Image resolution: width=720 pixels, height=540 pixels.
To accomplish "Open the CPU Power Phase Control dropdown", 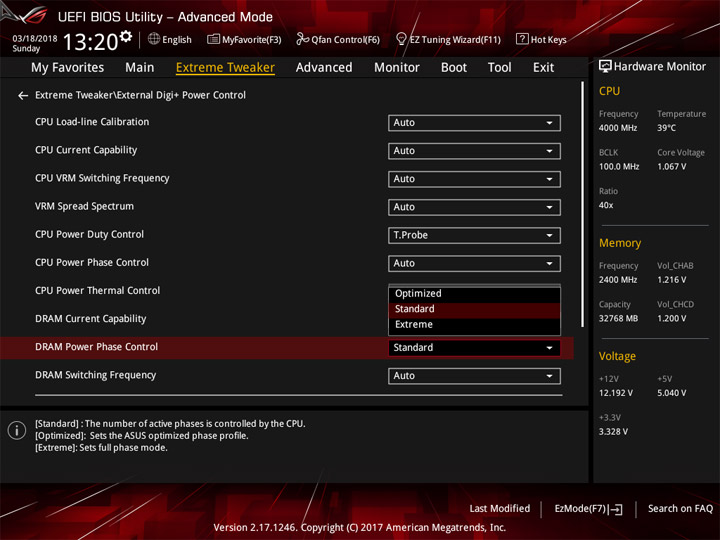I will click(474, 264).
